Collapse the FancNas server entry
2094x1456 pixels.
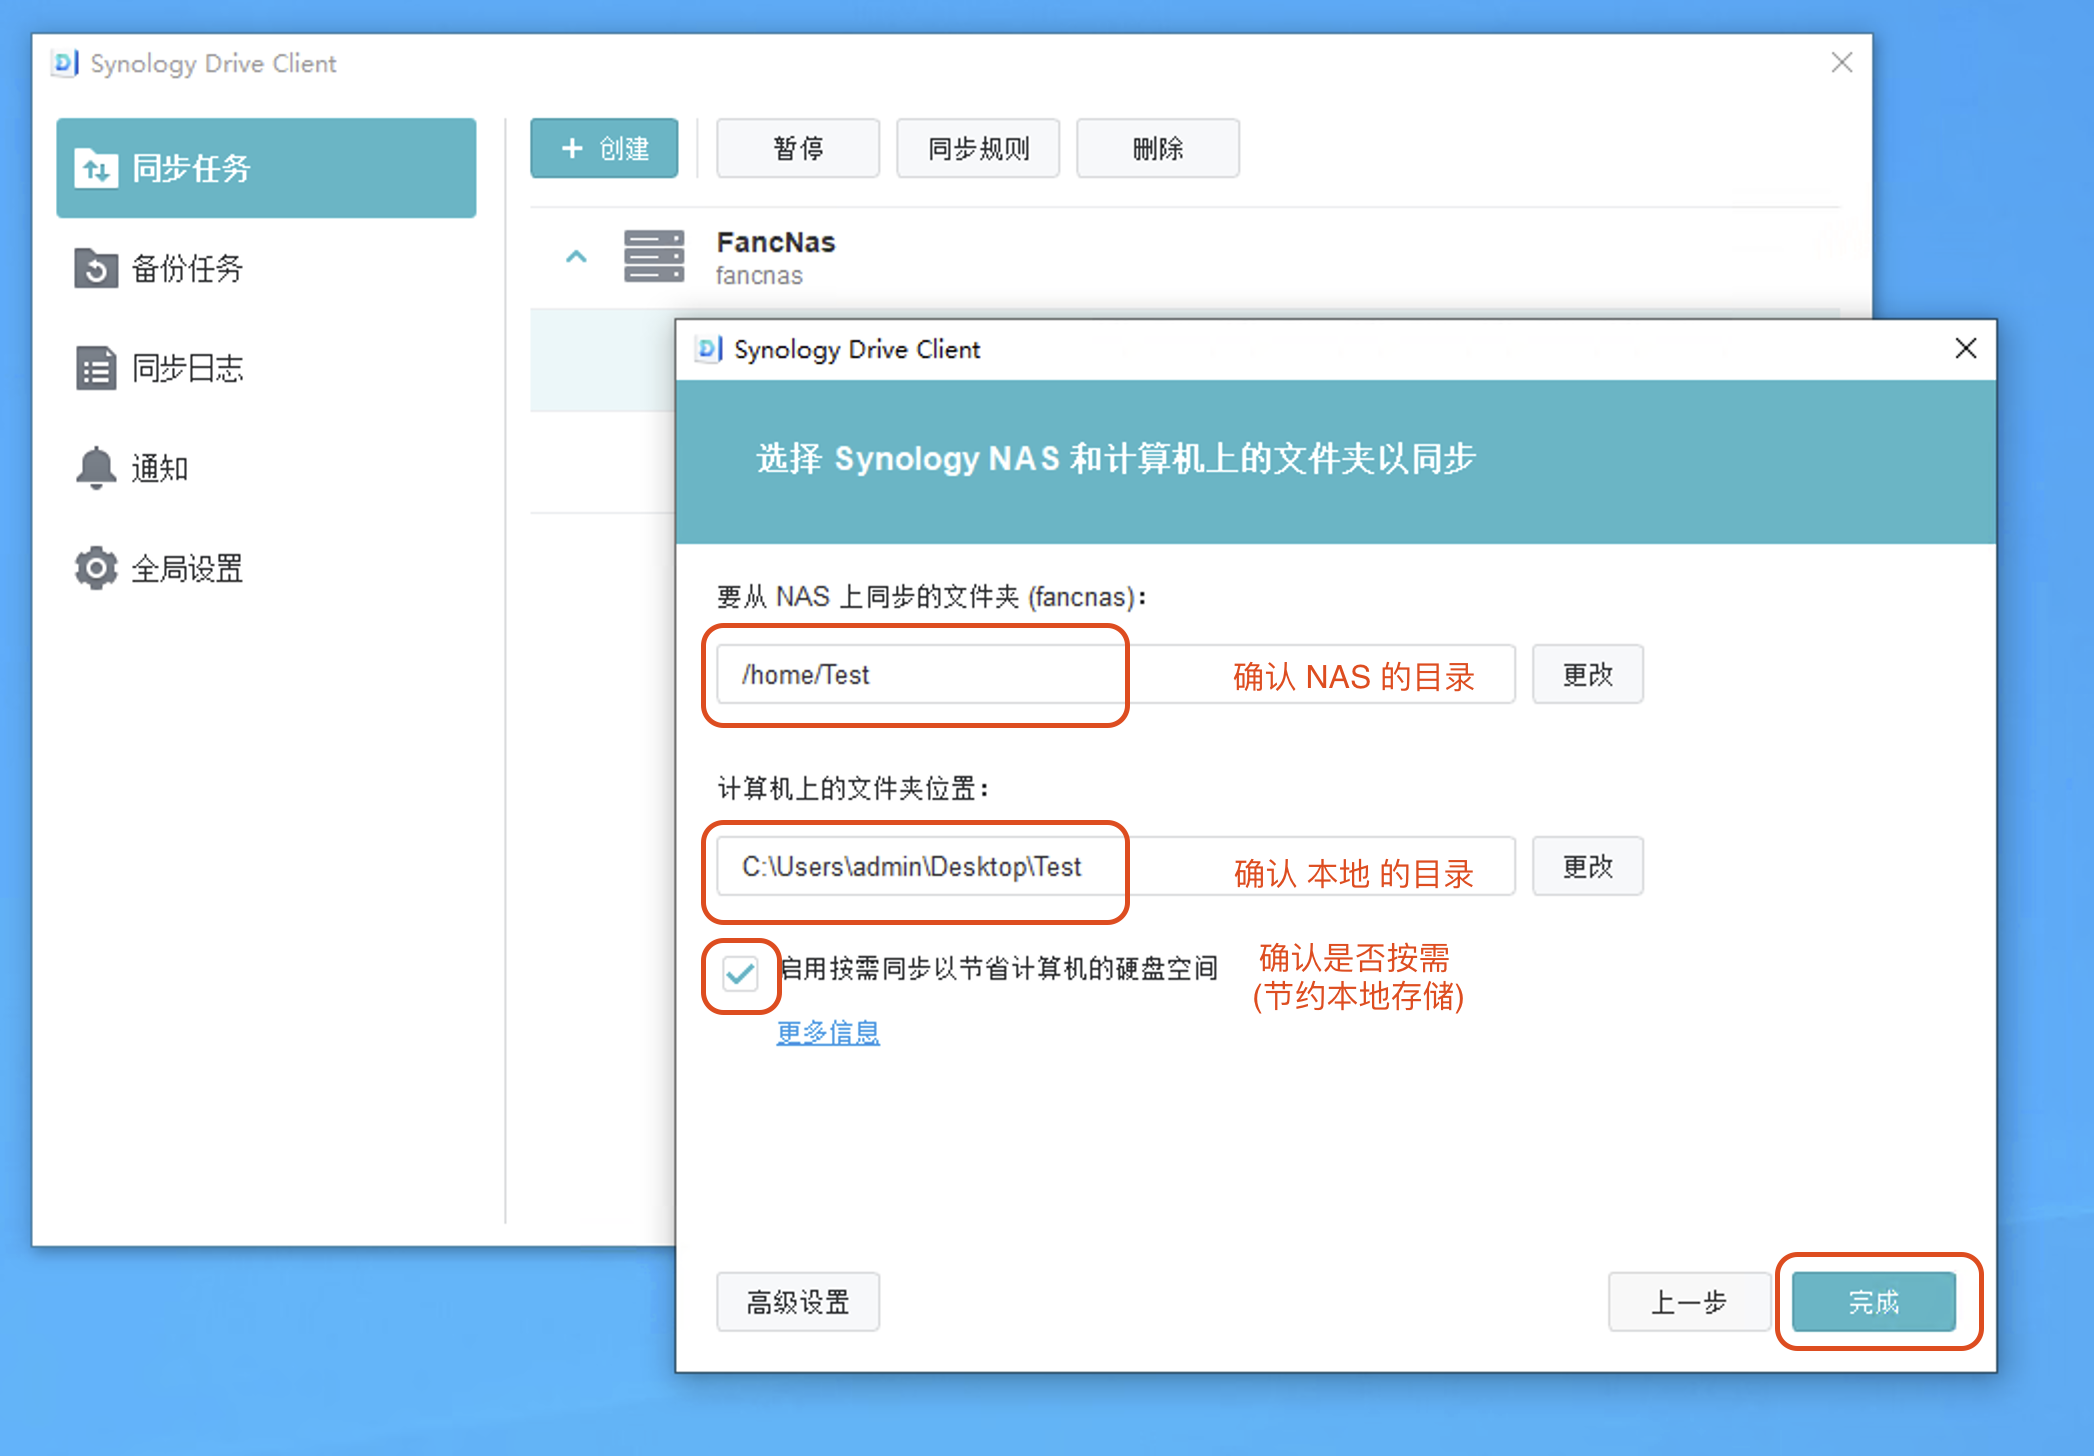pos(576,257)
